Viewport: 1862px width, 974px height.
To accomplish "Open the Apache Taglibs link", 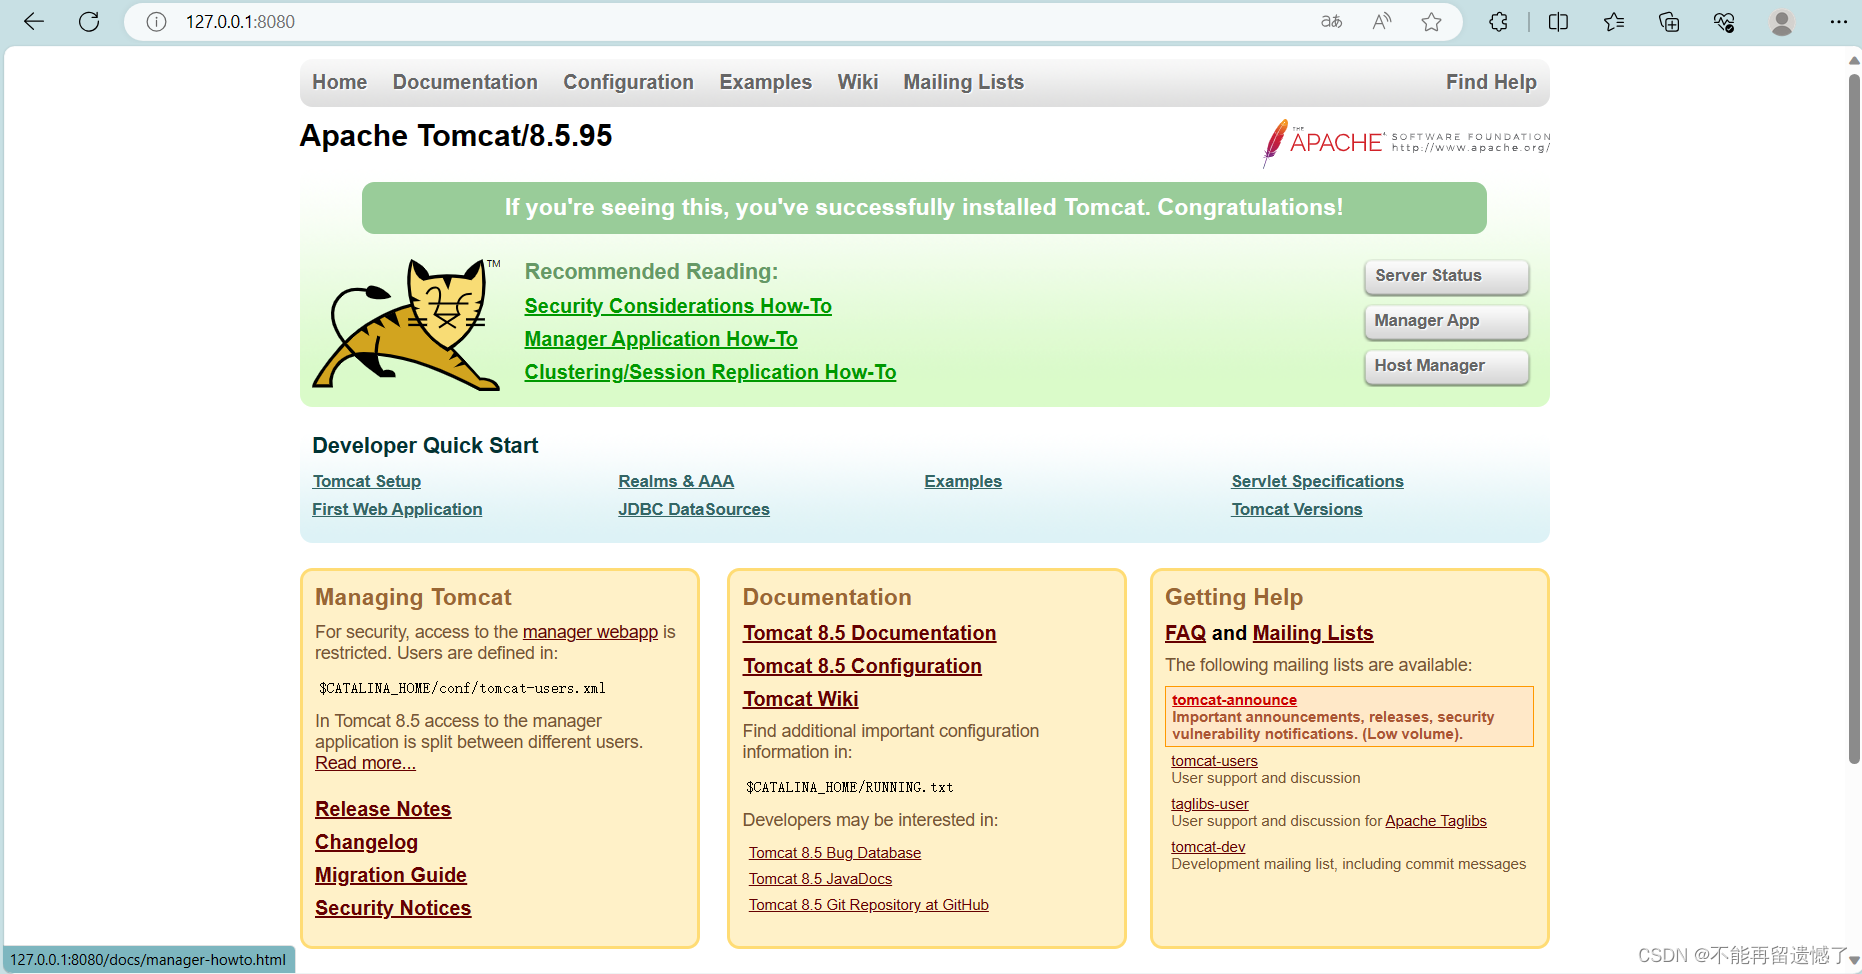I will [1435, 821].
